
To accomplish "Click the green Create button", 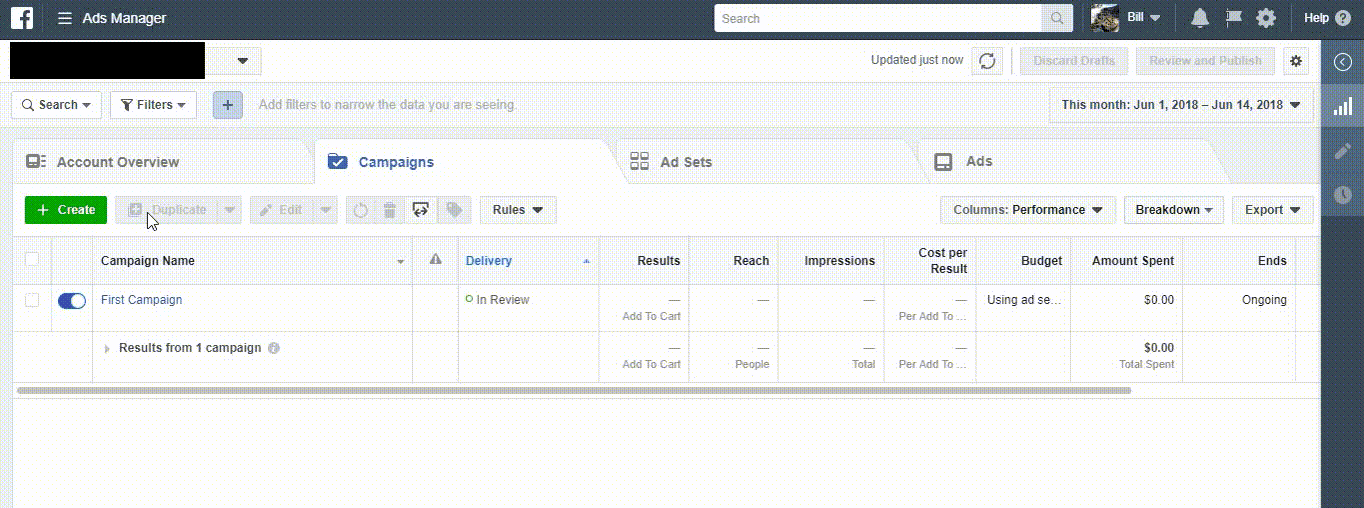I will pyautogui.click(x=66, y=210).
